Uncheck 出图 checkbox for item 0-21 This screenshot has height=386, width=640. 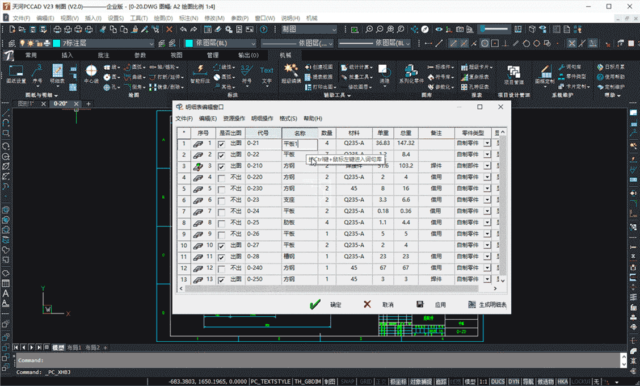[221, 144]
